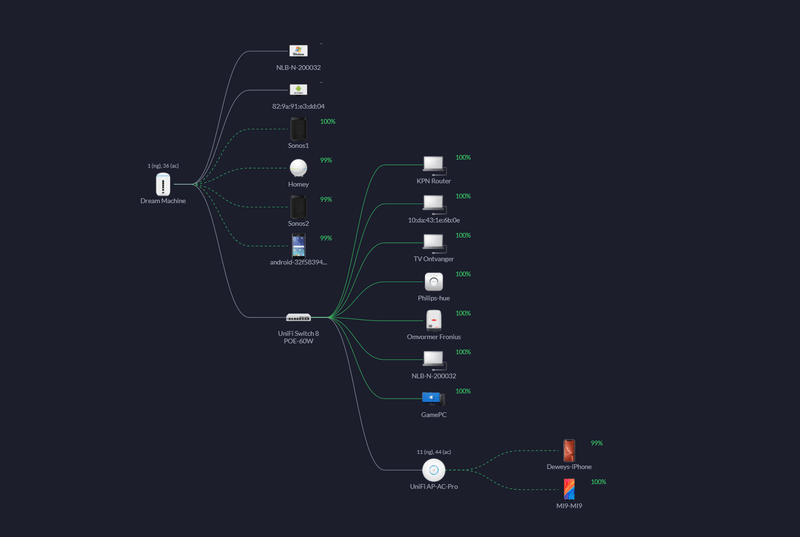
Task: Click the 100% signal value next to Sonos1
Action: pyautogui.click(x=328, y=121)
